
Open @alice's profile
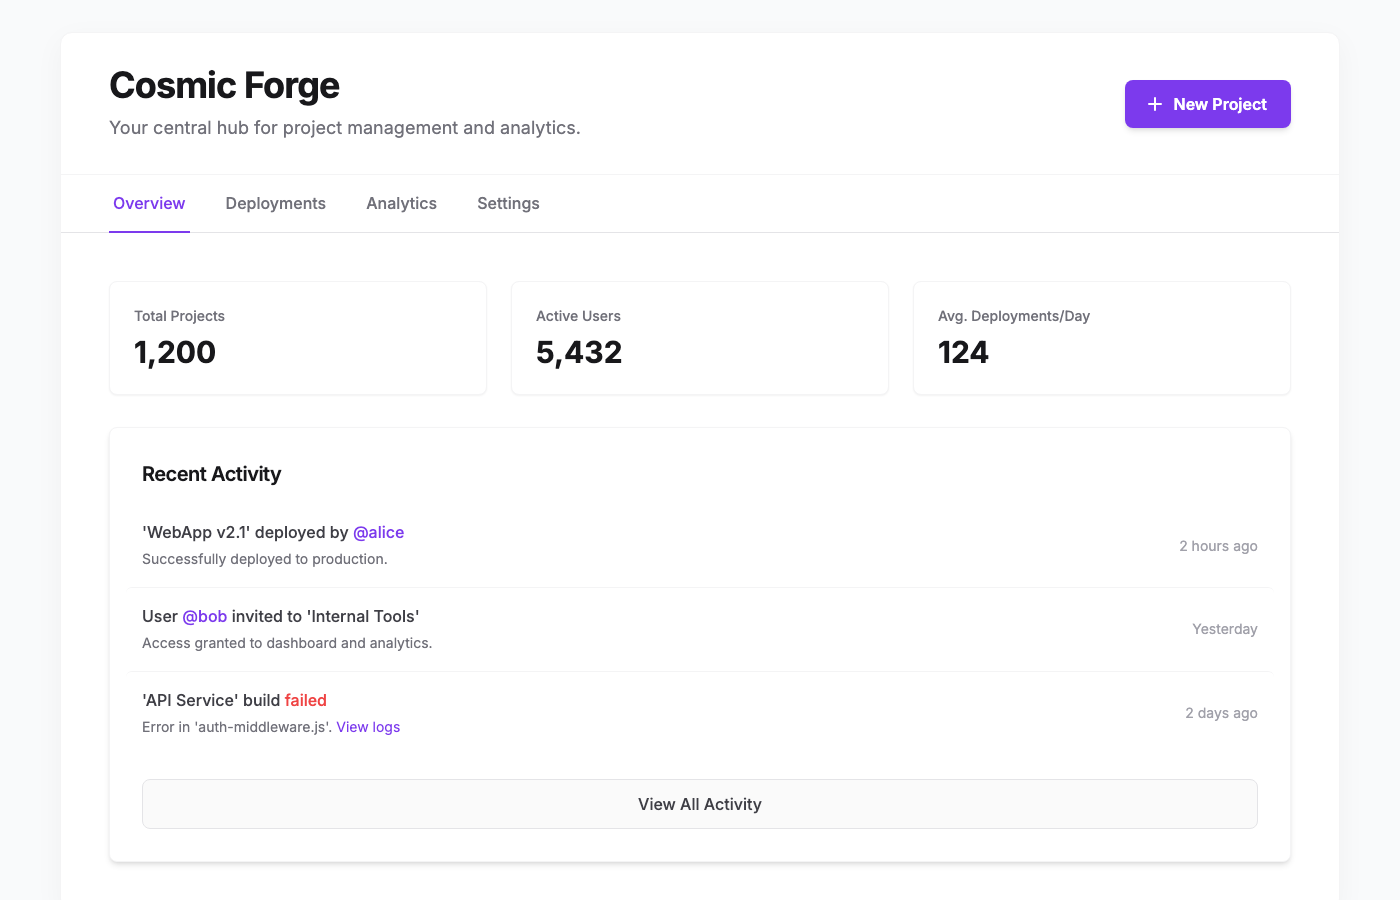[x=378, y=532]
